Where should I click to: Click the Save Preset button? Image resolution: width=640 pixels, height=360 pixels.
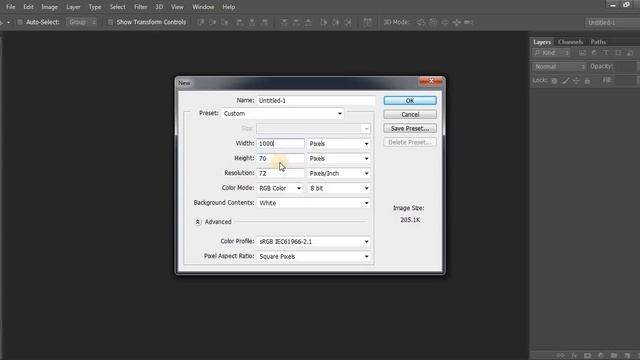click(410, 128)
